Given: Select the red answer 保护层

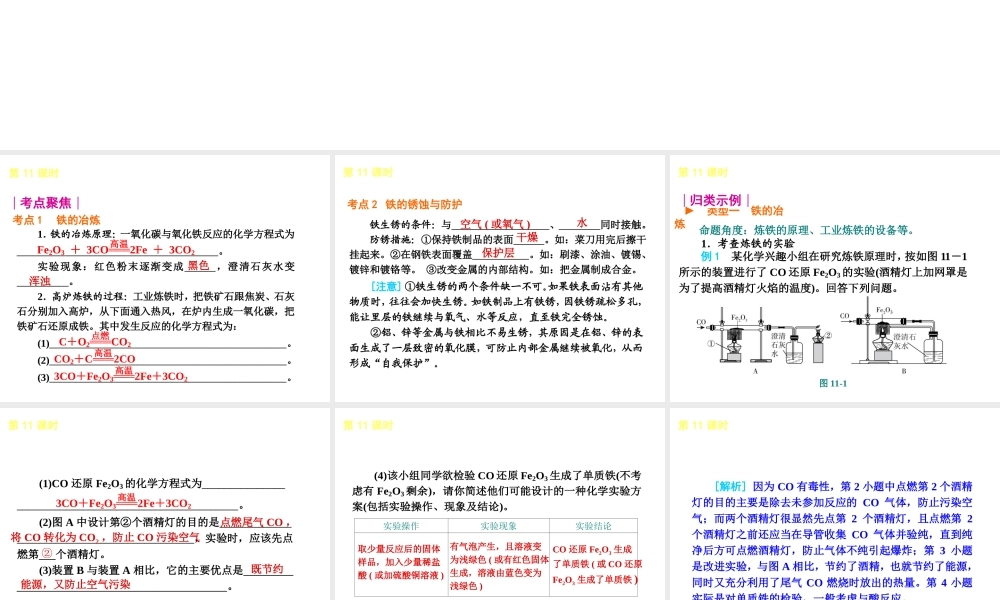Looking at the screenshot, I should point(498,252).
